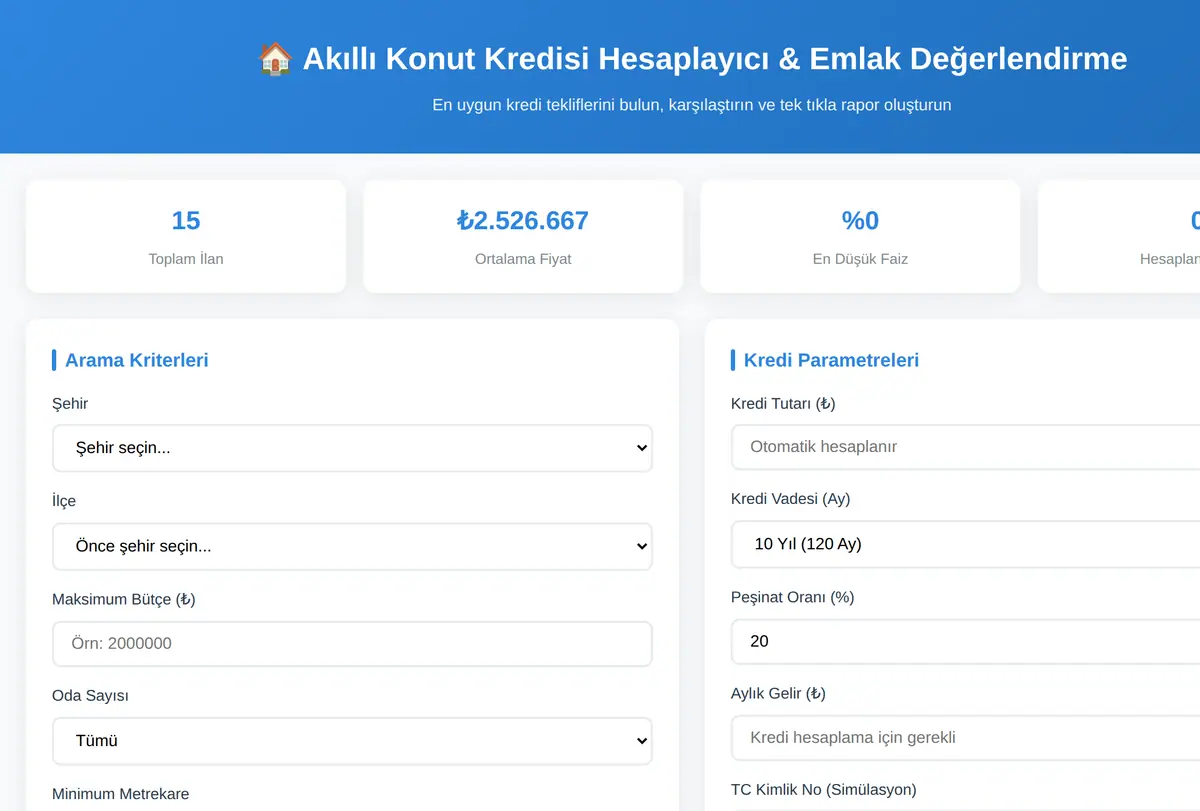Screen dimensions: 1200x811
Task: Click the Kredi Parametreleri section heading
Action: [x=831, y=360]
